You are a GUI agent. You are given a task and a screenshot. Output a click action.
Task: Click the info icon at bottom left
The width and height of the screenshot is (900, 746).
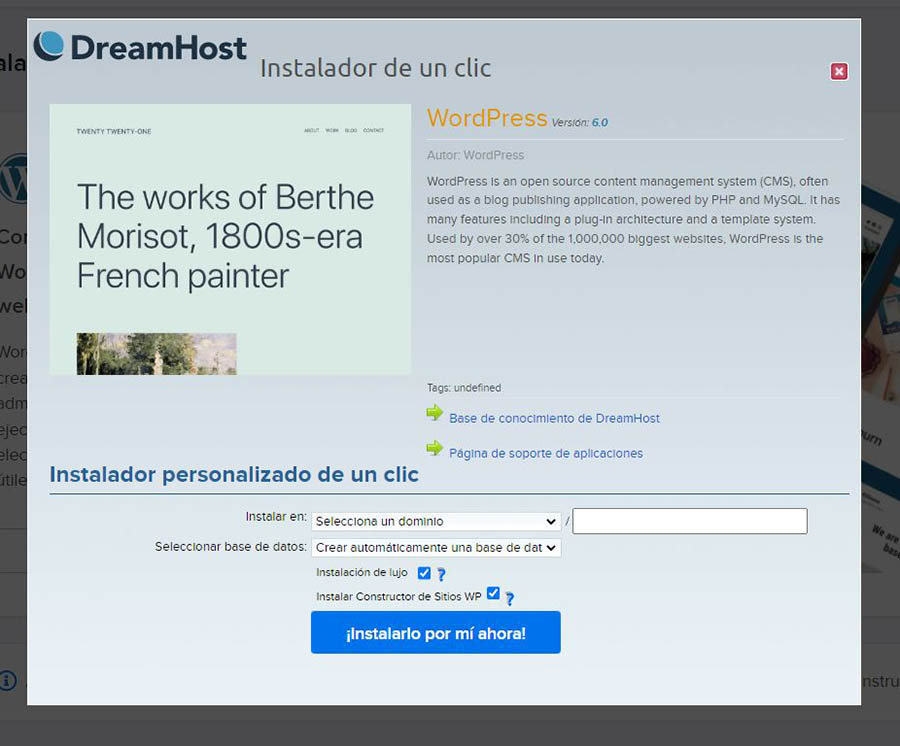point(8,681)
